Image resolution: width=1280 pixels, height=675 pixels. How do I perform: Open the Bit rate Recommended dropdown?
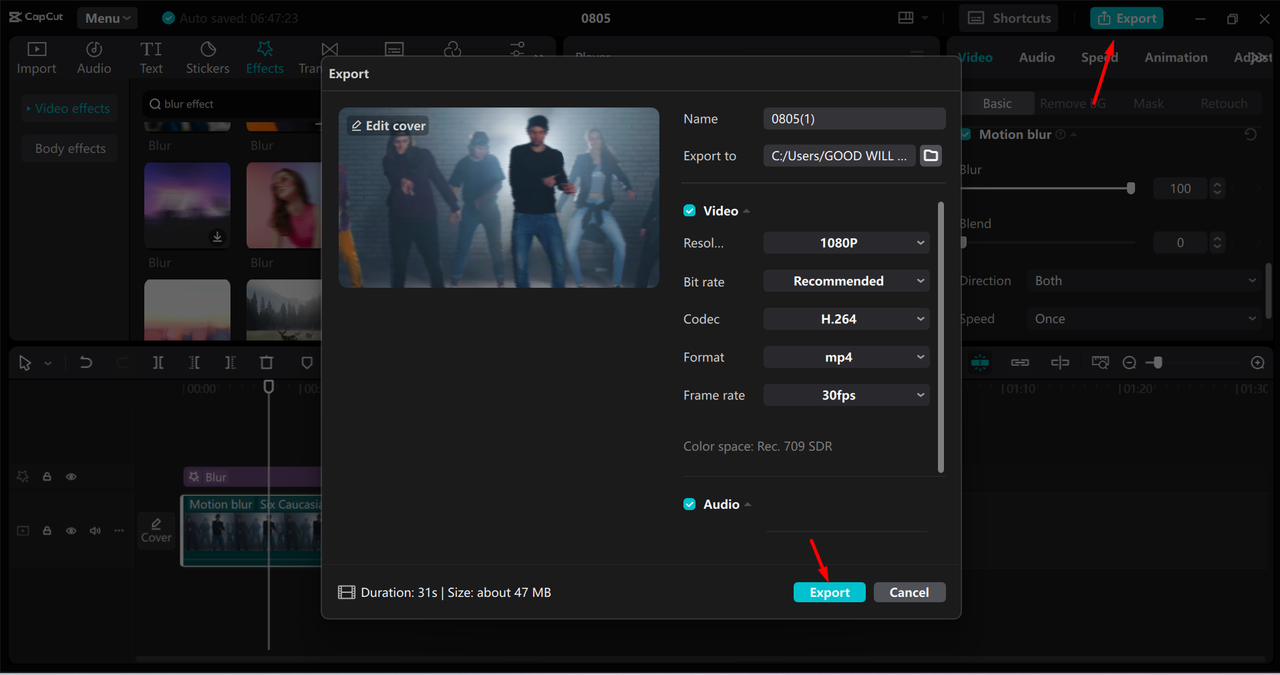[846, 281]
